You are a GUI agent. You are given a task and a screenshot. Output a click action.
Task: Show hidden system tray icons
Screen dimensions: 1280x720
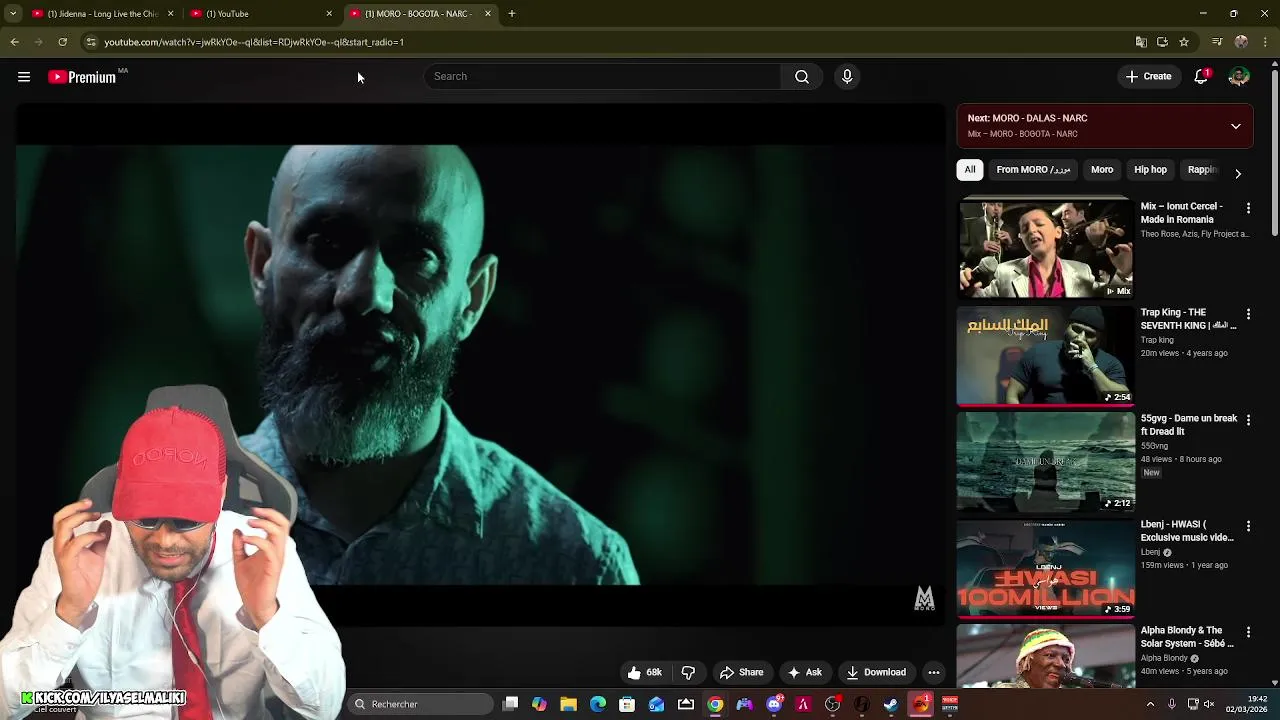click(x=1150, y=704)
